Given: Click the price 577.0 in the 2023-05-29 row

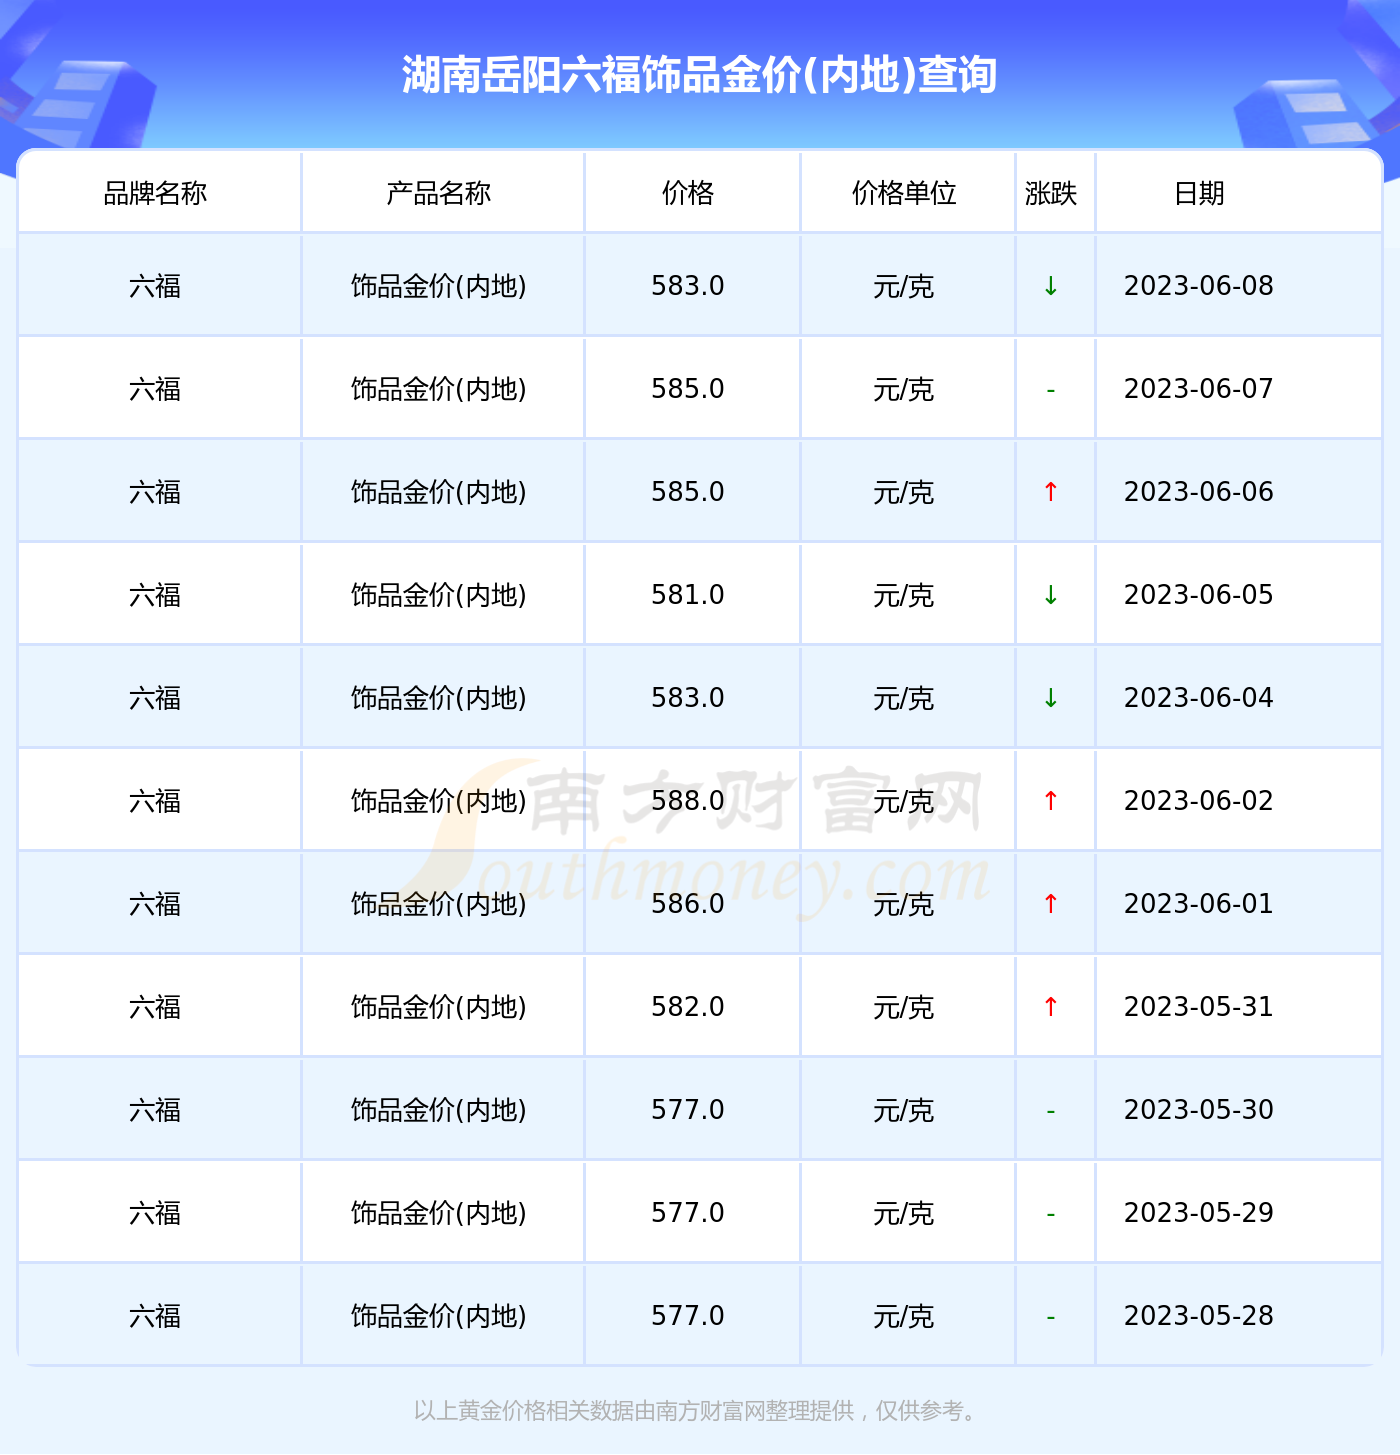Looking at the screenshot, I should (x=688, y=1213).
